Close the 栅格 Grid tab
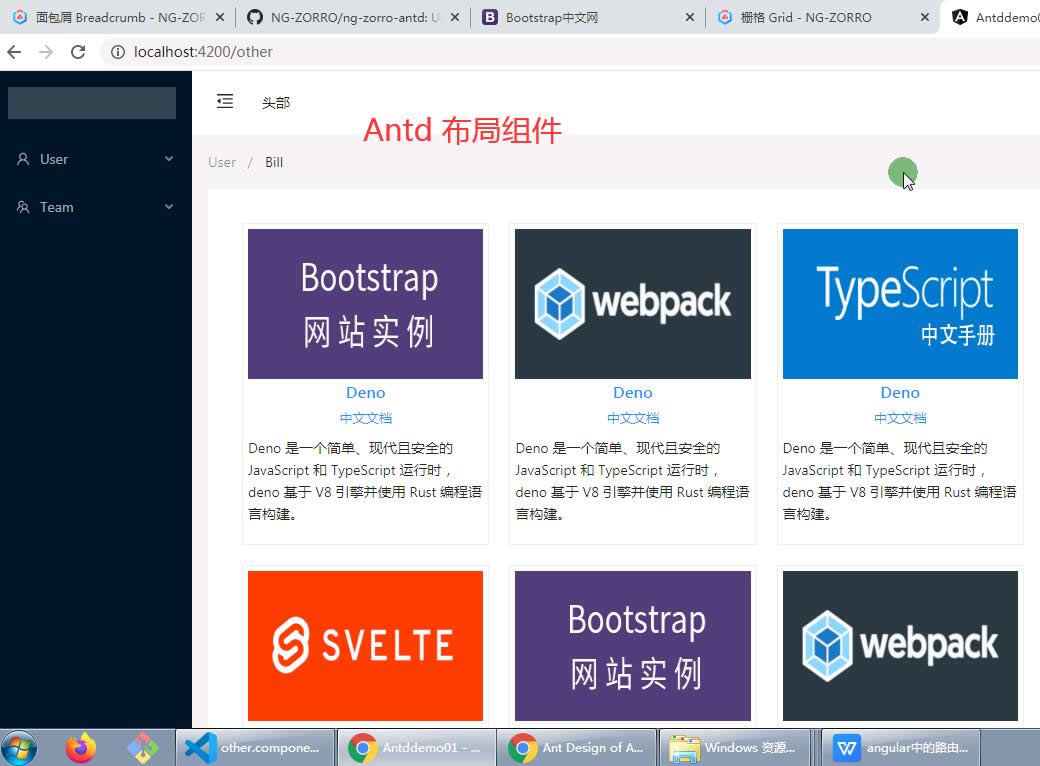1040x766 pixels. (925, 17)
